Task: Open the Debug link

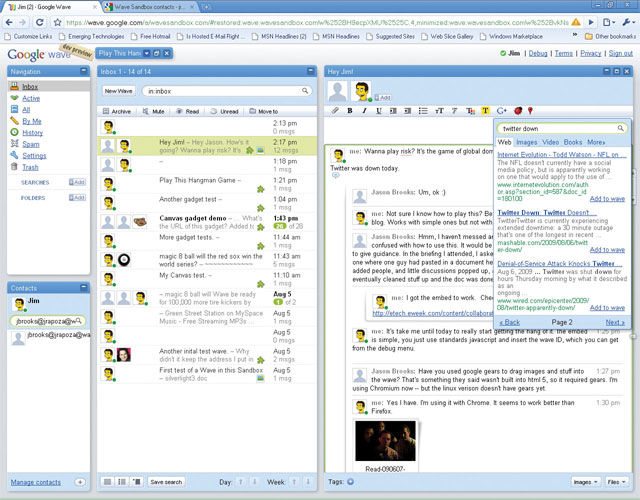Action: point(538,53)
